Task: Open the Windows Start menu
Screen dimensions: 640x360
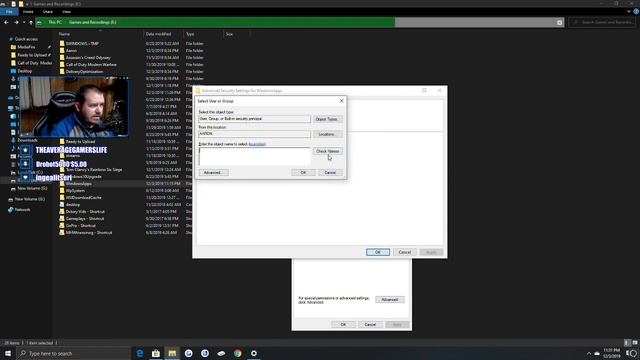Action: click(x=8, y=353)
